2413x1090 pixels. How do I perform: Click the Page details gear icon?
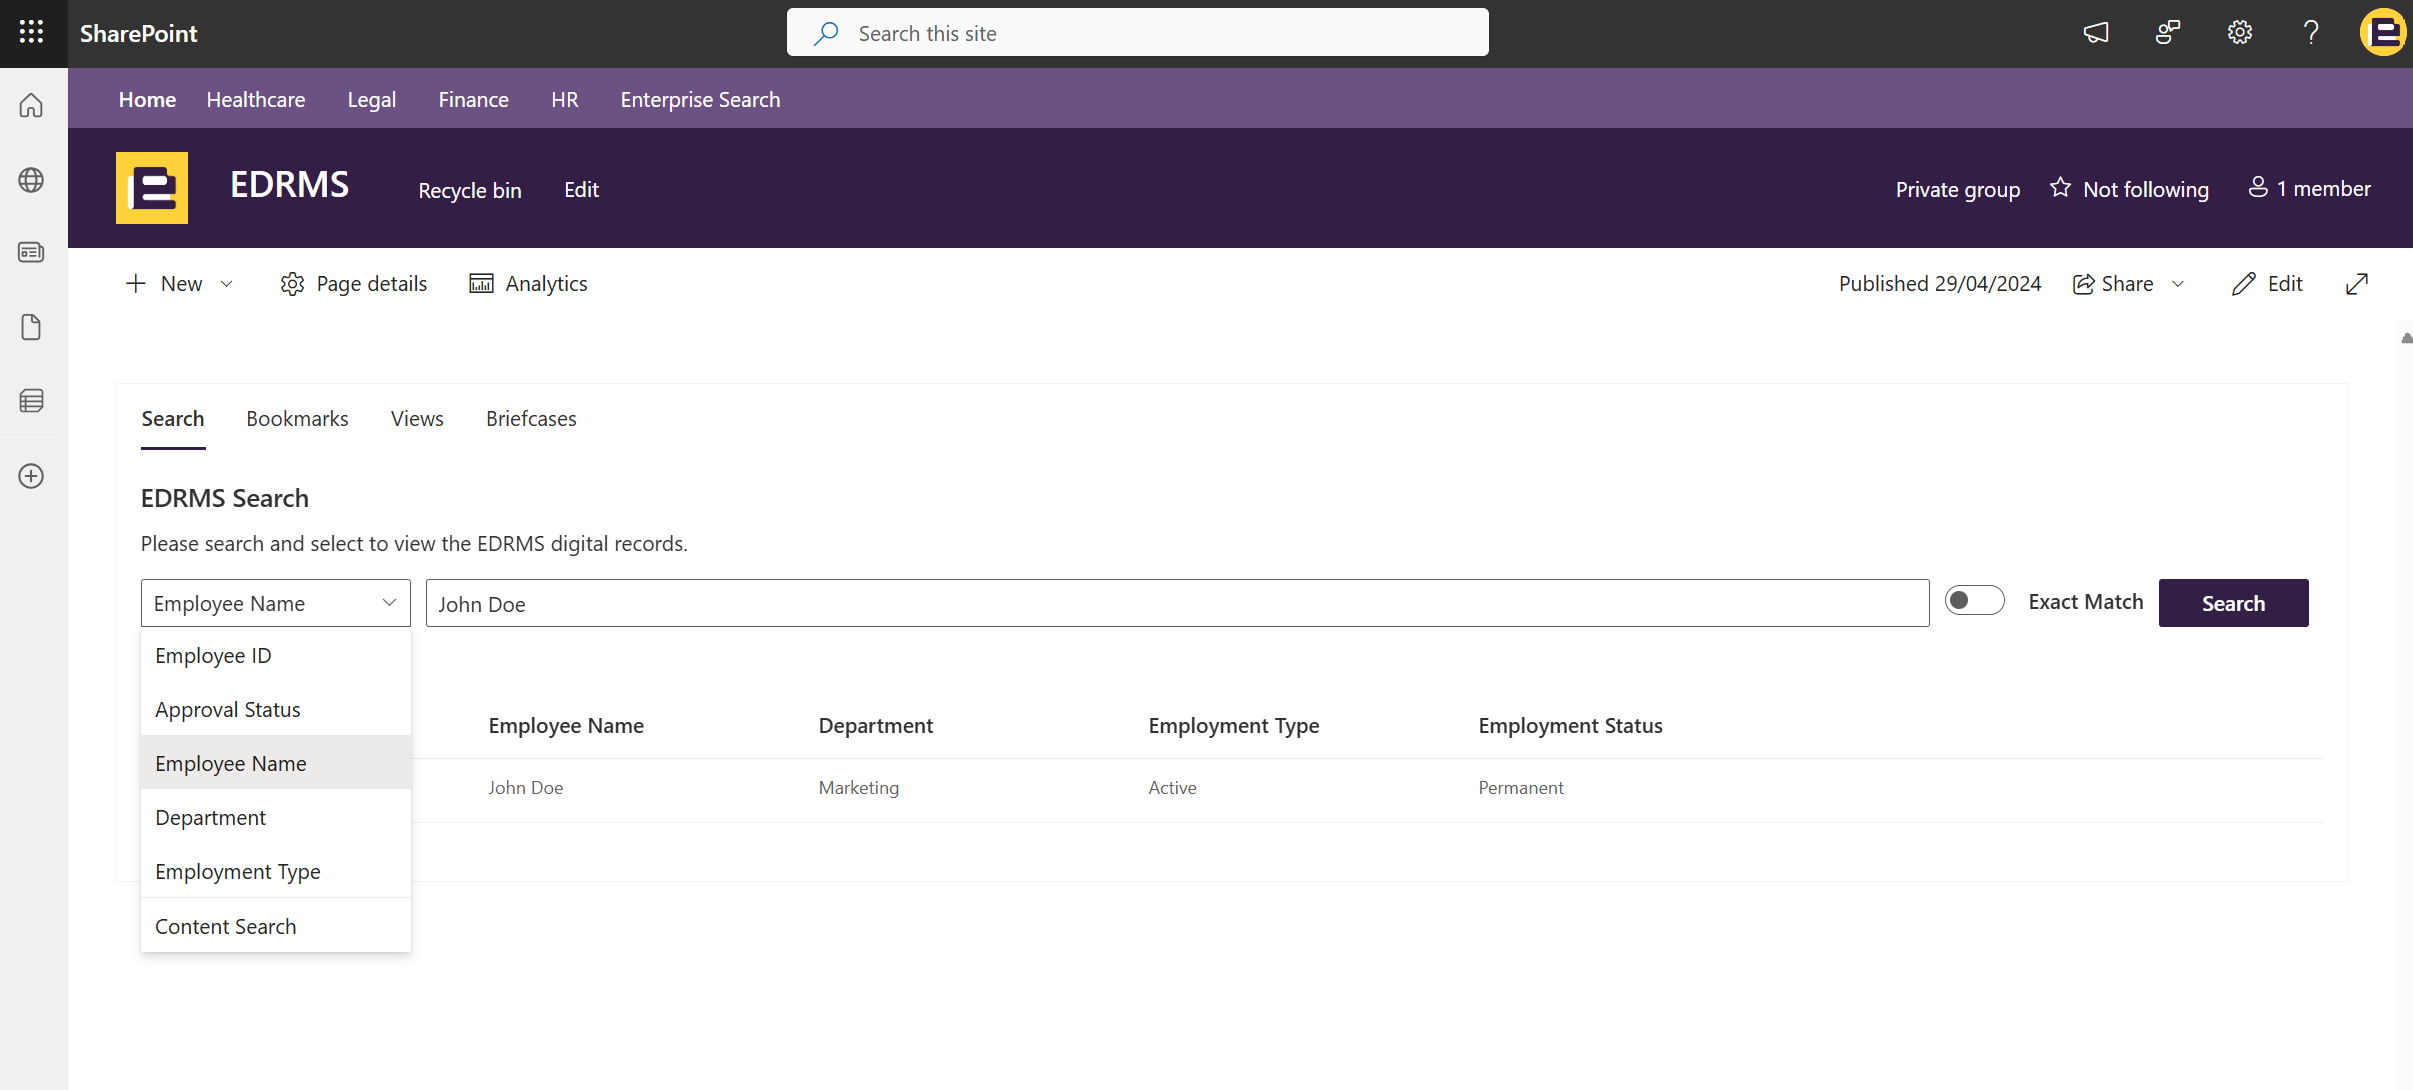pos(292,284)
